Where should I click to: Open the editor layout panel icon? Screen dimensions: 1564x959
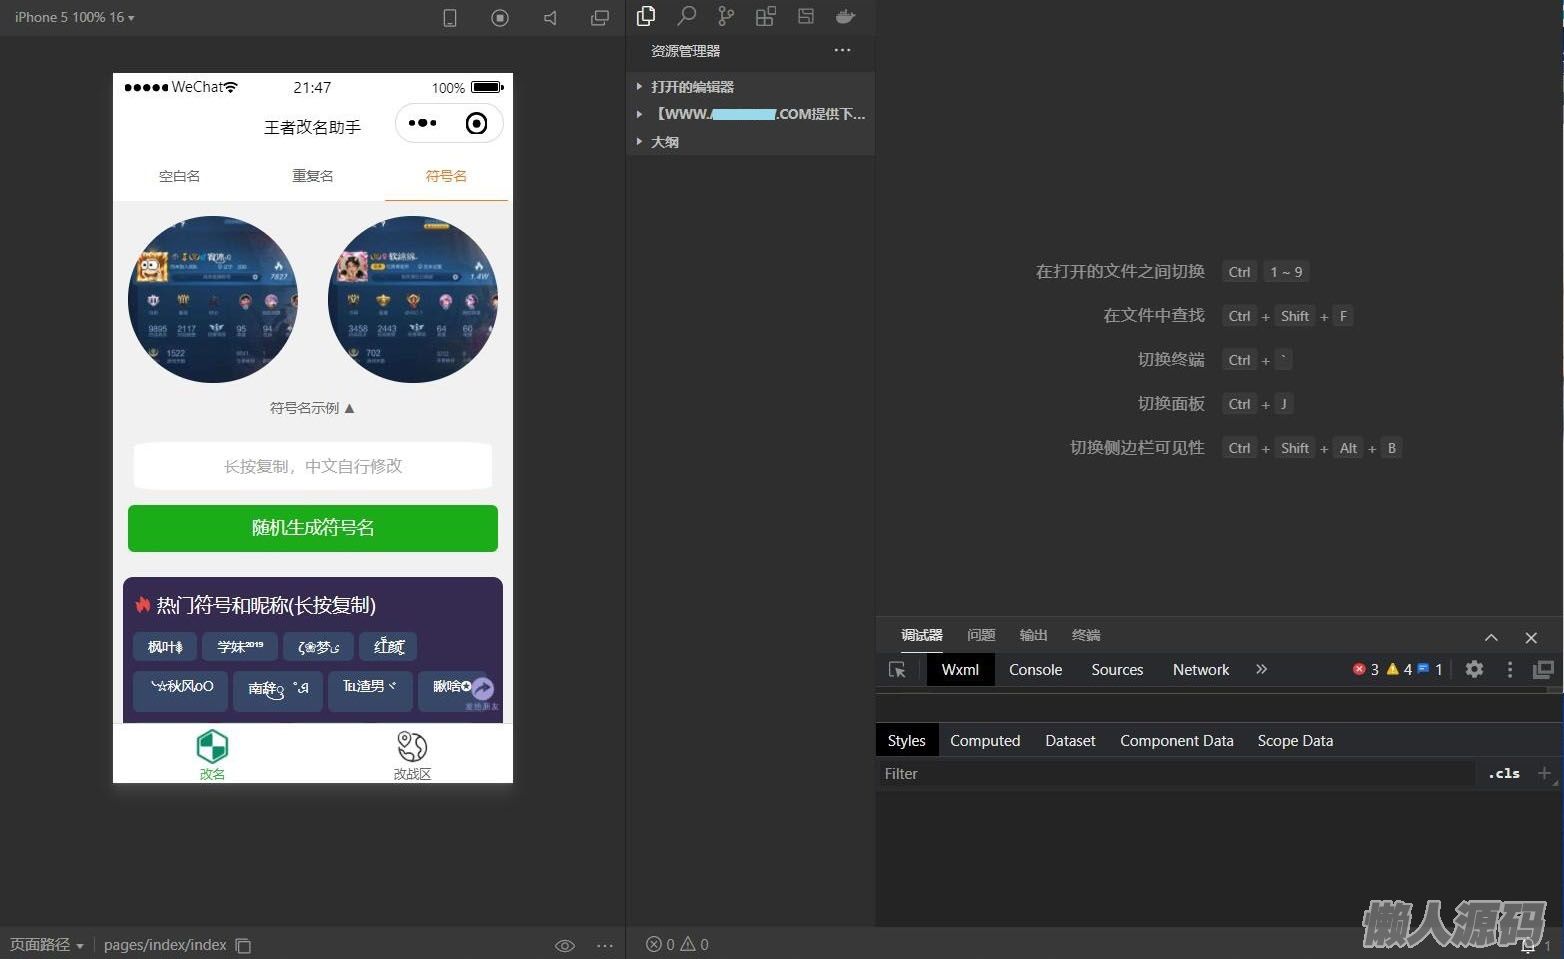click(x=806, y=16)
